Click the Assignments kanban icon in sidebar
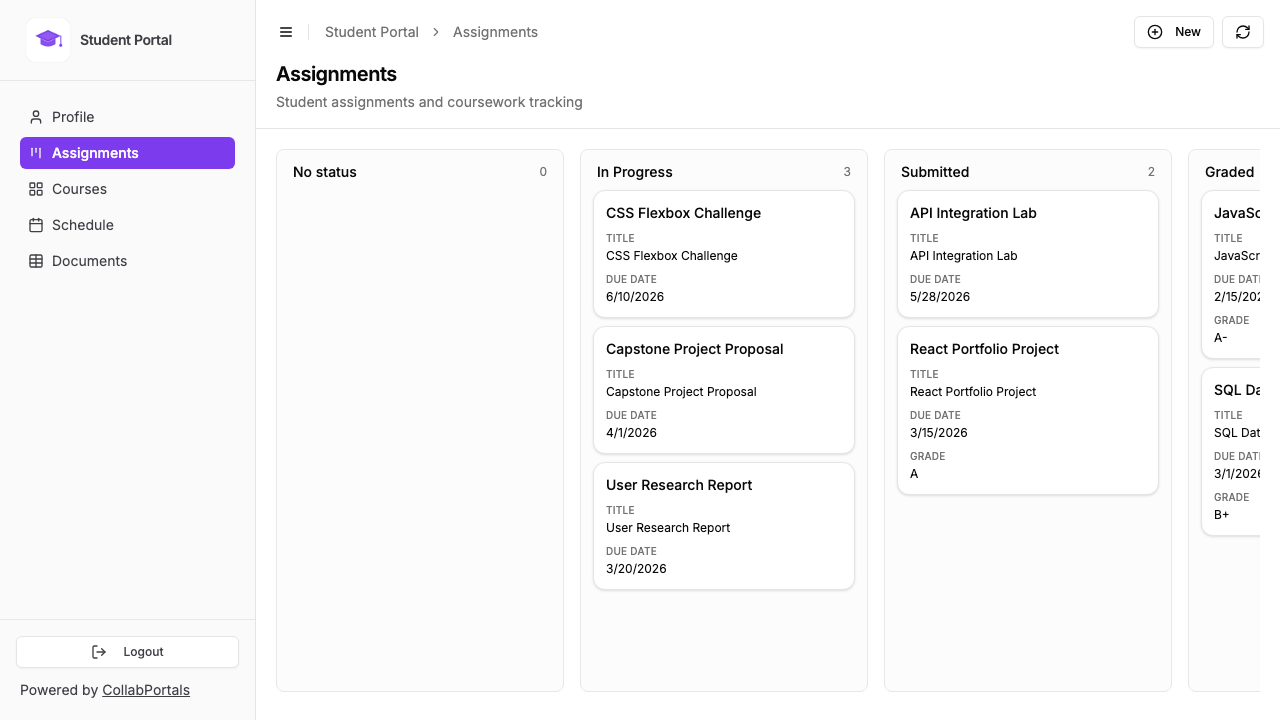1280x720 pixels. [x=36, y=153]
